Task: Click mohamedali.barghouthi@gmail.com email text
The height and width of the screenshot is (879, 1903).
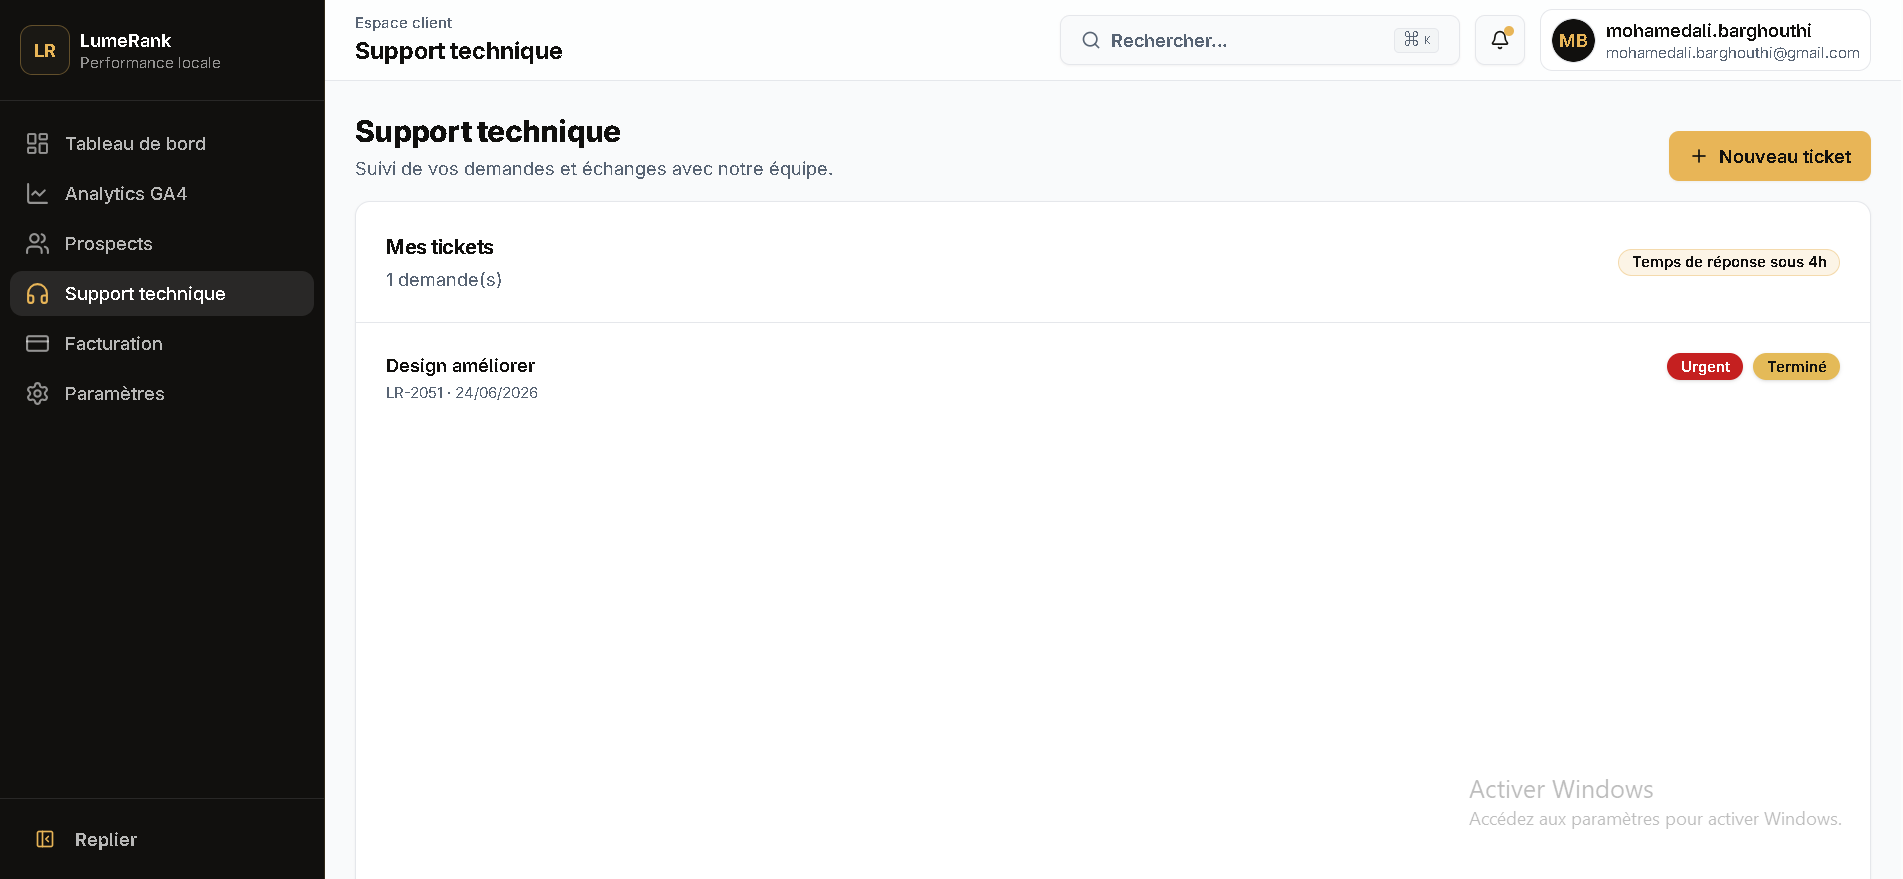Action: [1732, 53]
